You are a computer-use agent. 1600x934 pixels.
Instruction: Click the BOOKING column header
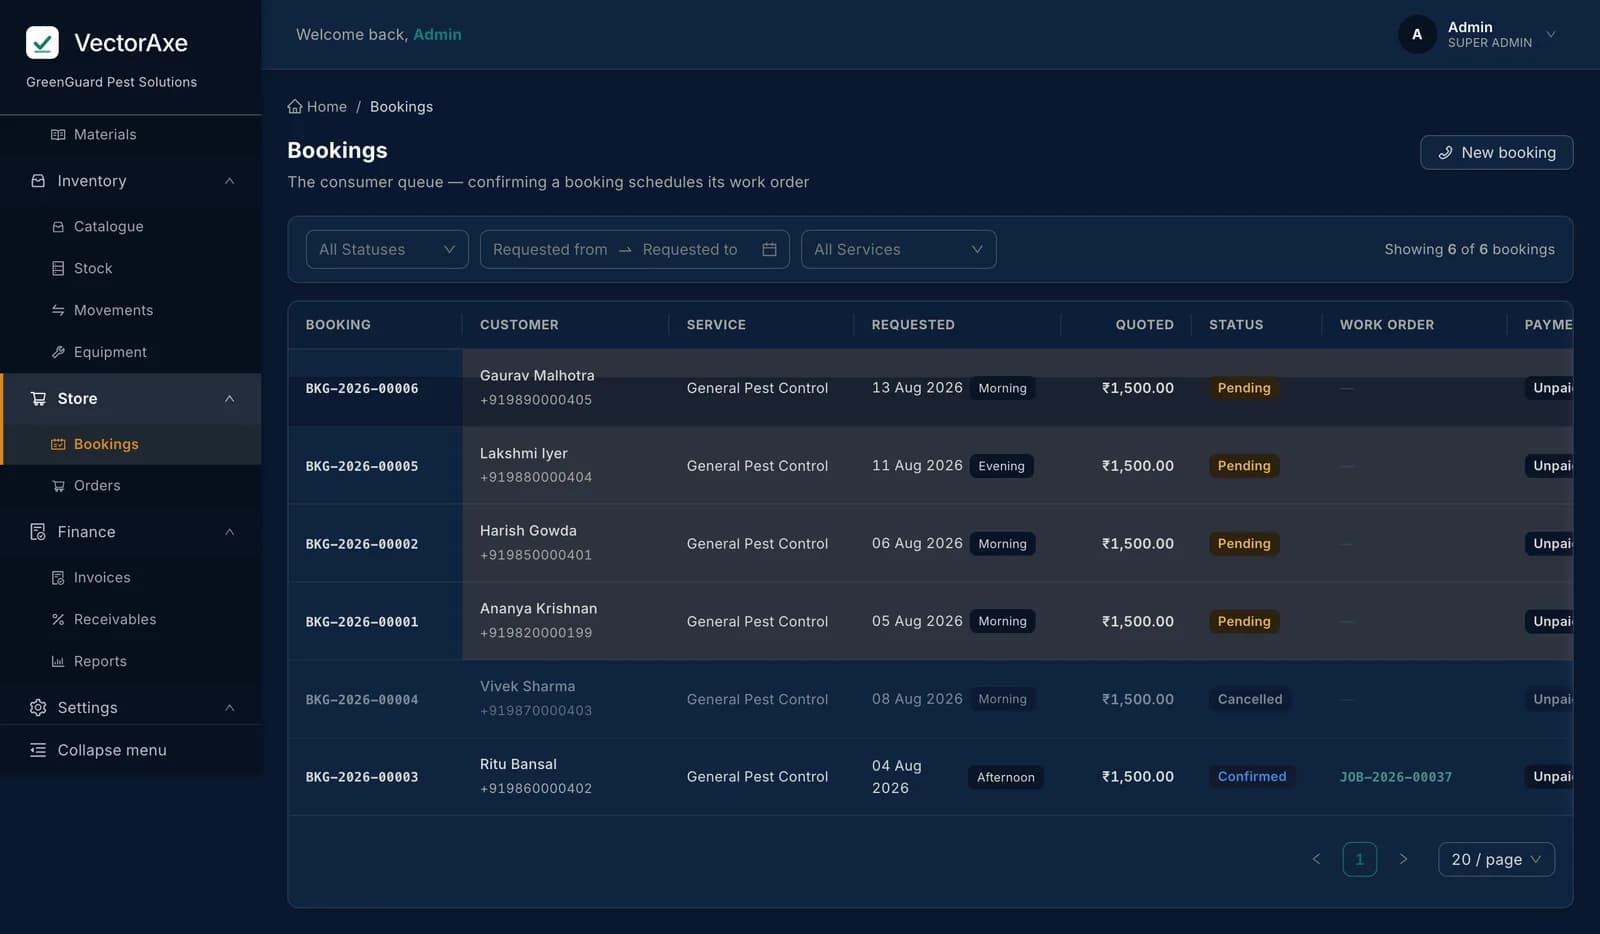point(338,325)
